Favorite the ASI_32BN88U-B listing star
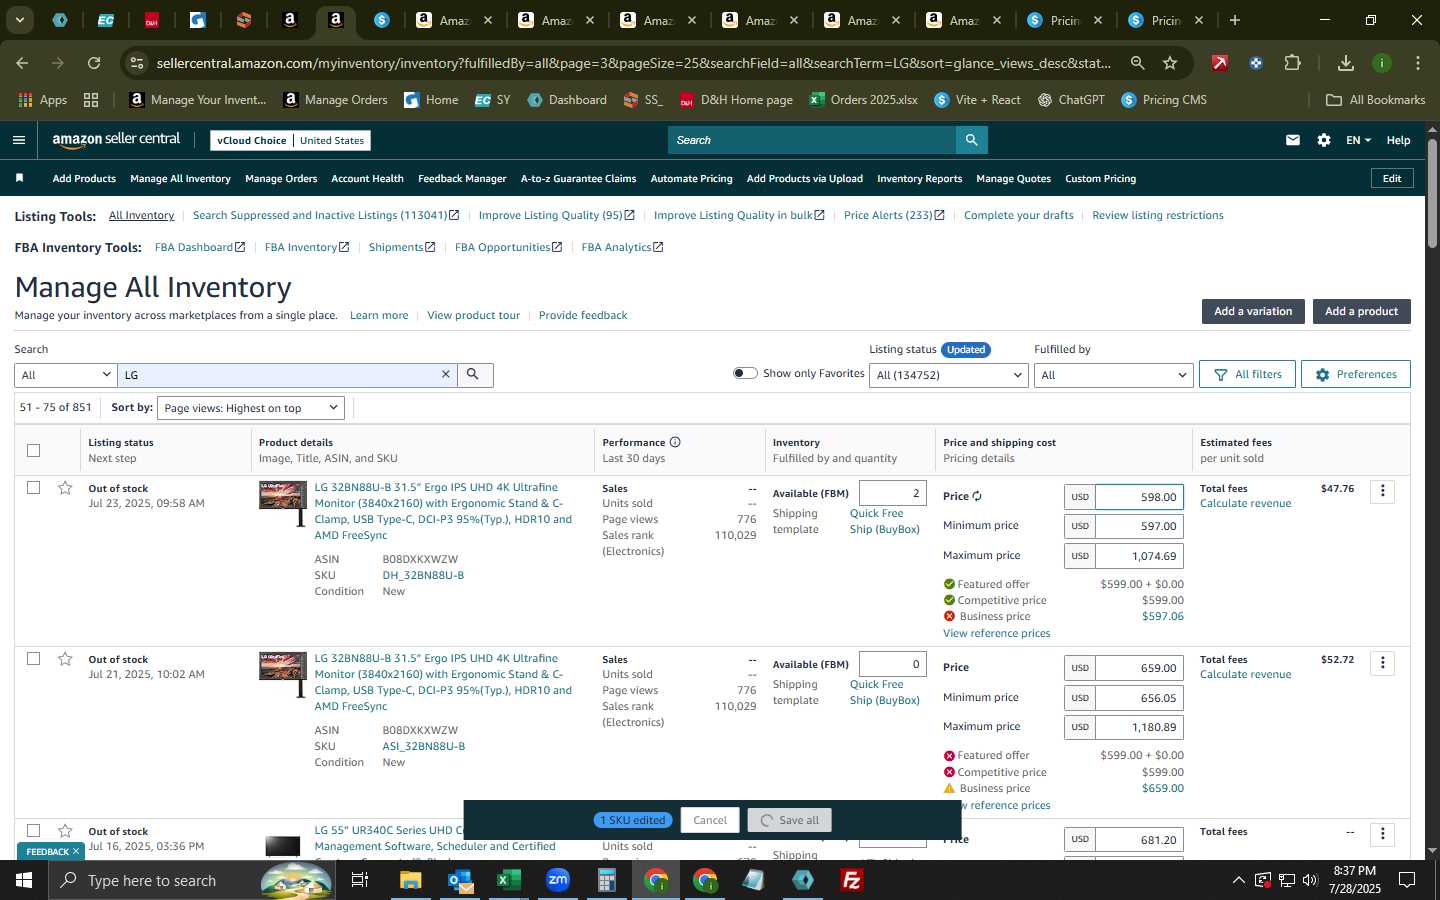Viewport: 1440px width, 900px height. 65,659
